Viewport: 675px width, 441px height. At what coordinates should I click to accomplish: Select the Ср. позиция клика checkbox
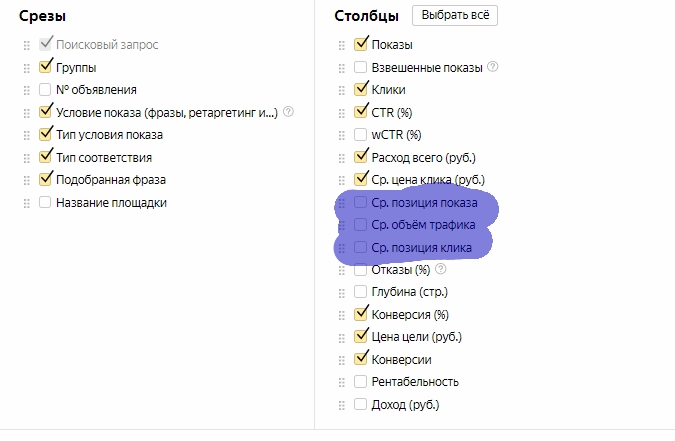click(360, 247)
